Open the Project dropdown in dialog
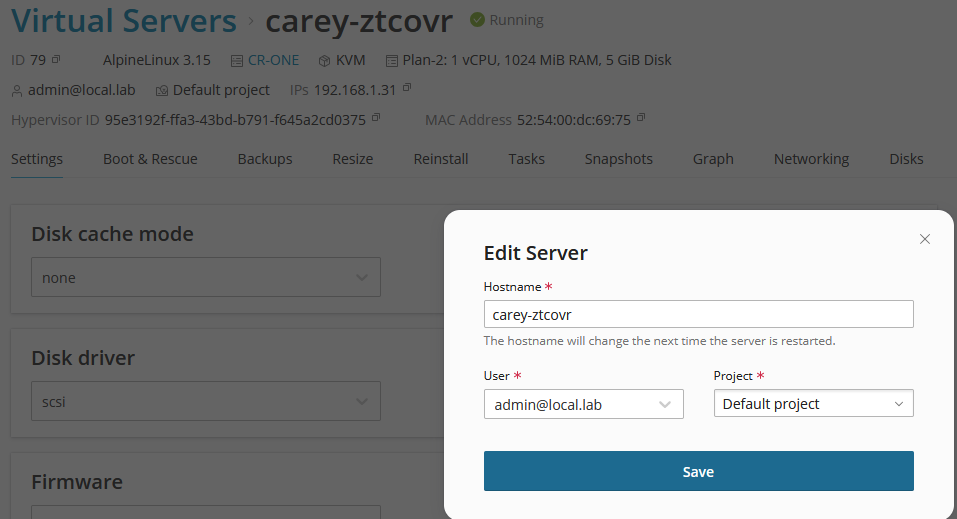957x519 pixels. (x=814, y=404)
